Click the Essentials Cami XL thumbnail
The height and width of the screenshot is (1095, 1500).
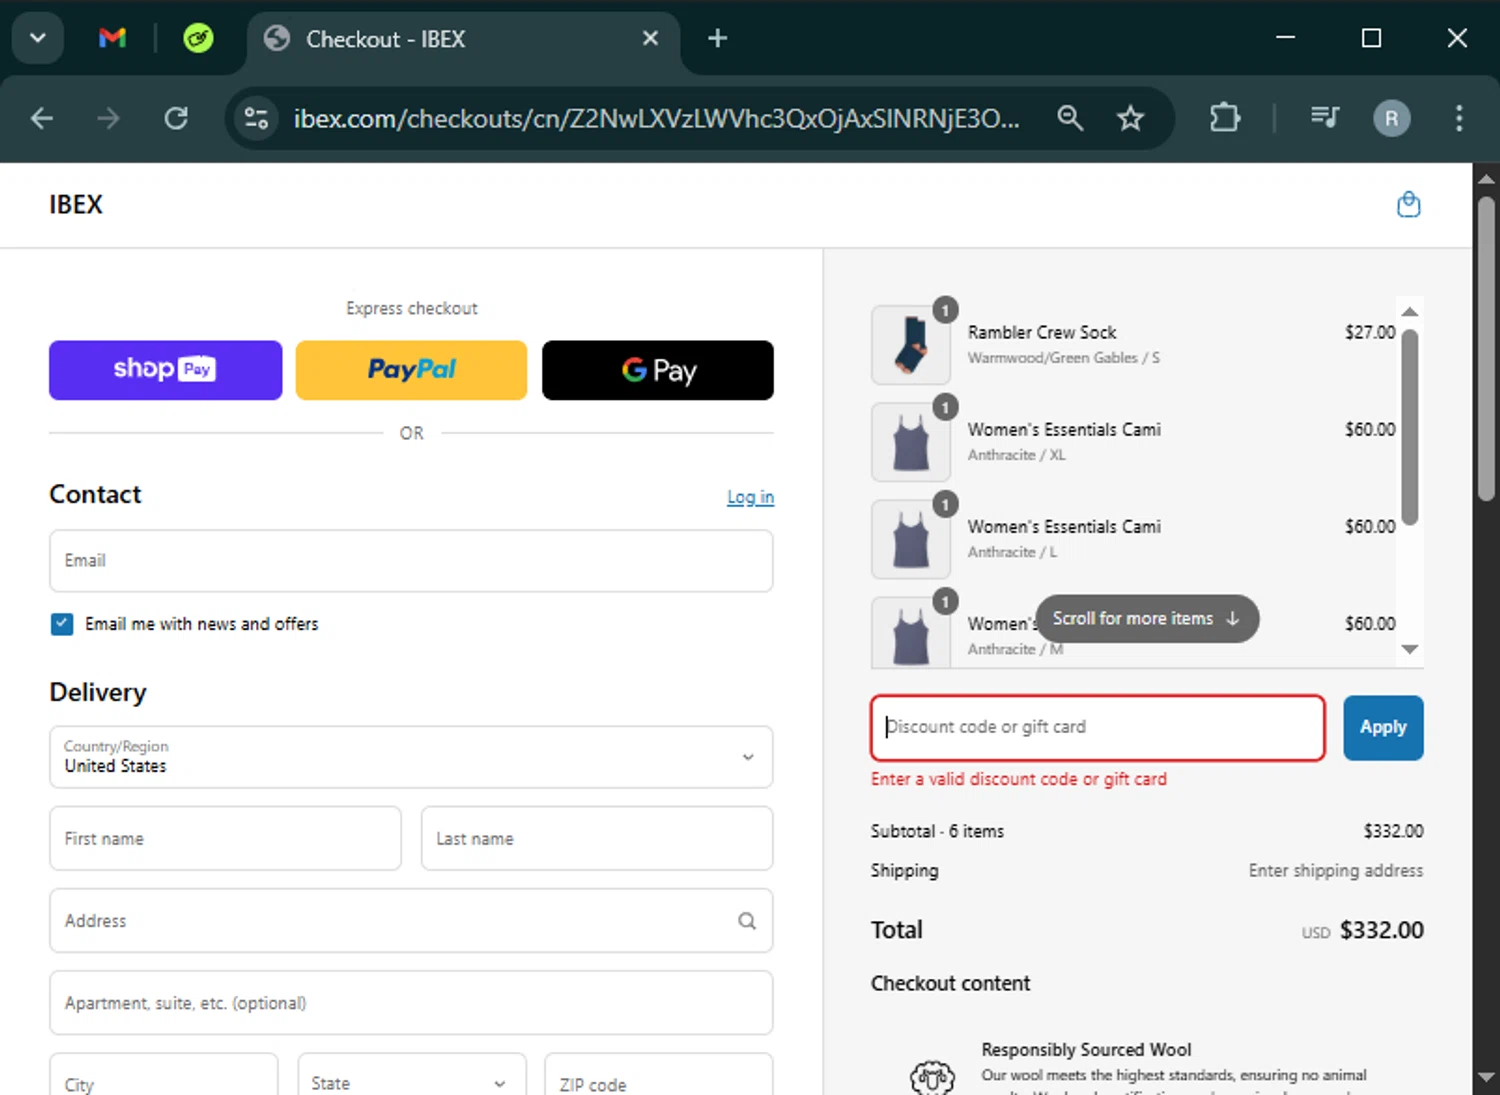[x=911, y=442]
